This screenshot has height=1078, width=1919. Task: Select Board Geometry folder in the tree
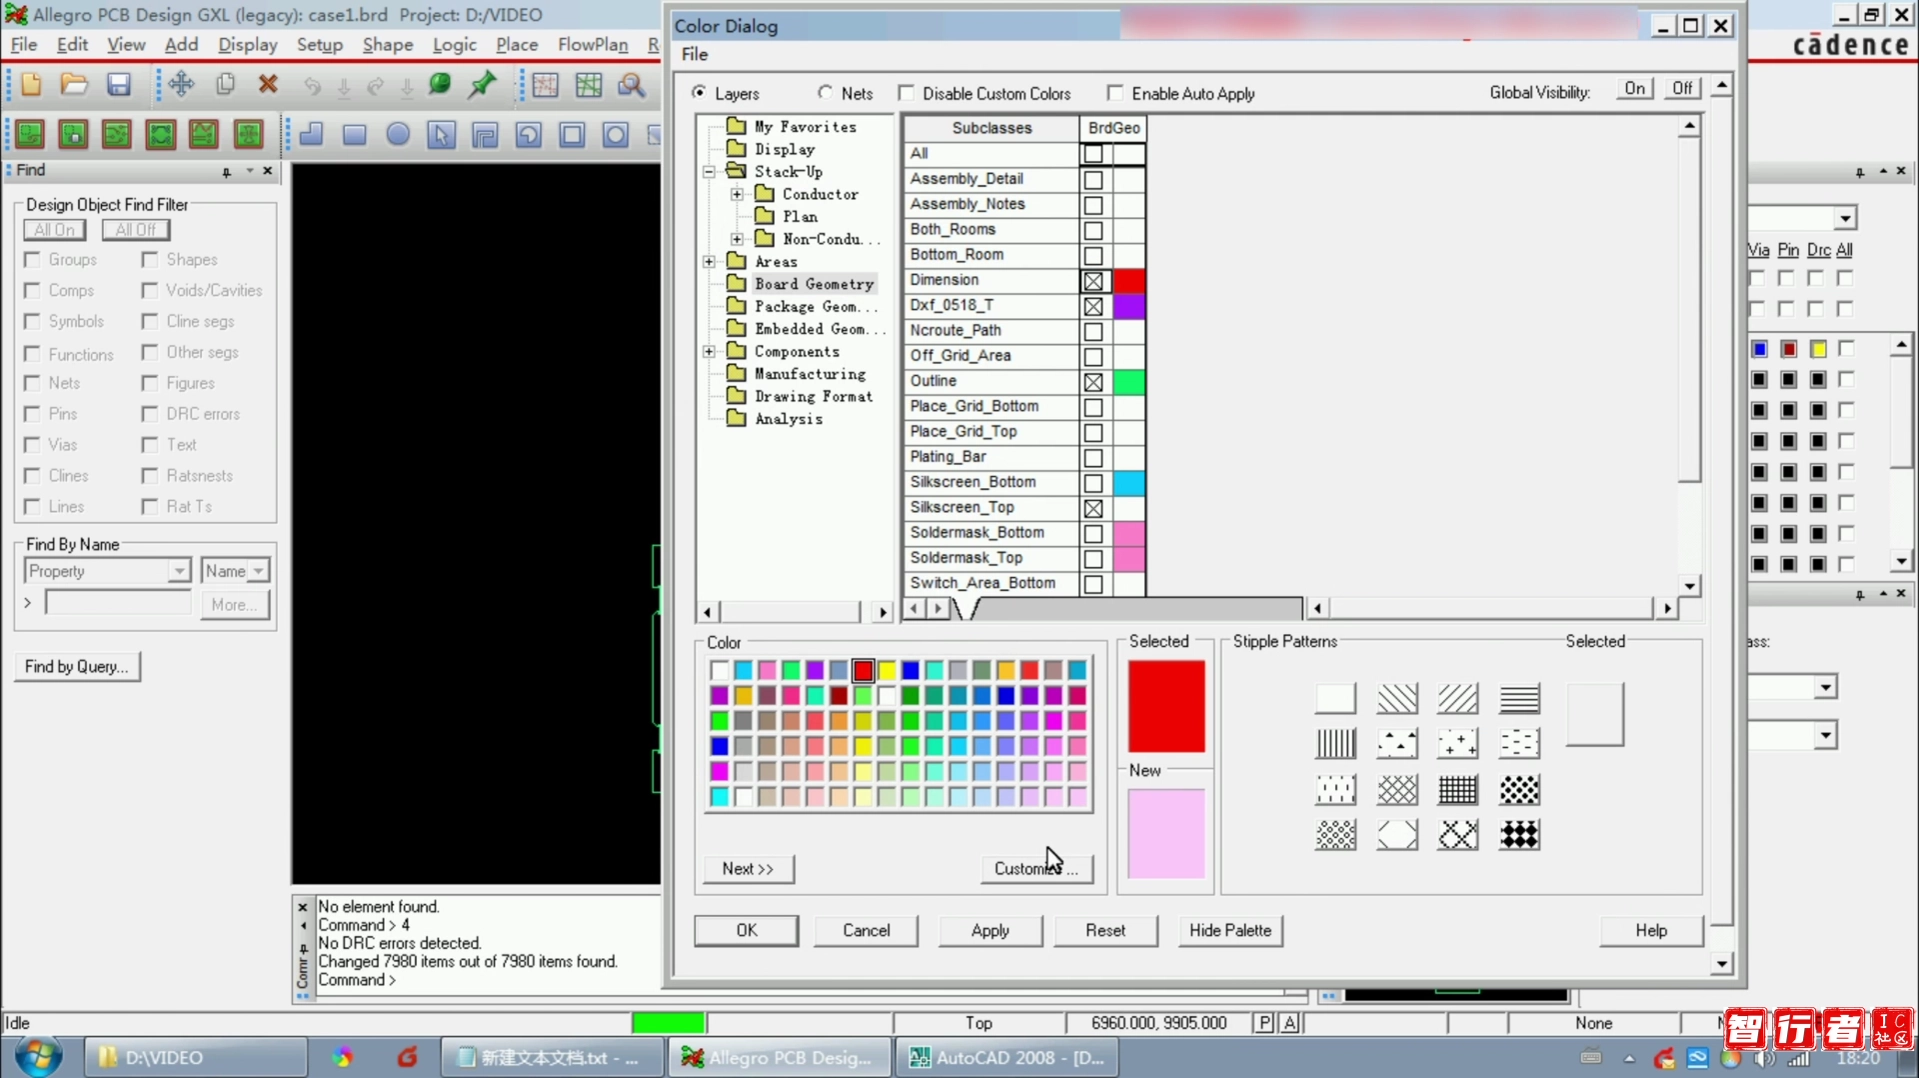(x=814, y=284)
